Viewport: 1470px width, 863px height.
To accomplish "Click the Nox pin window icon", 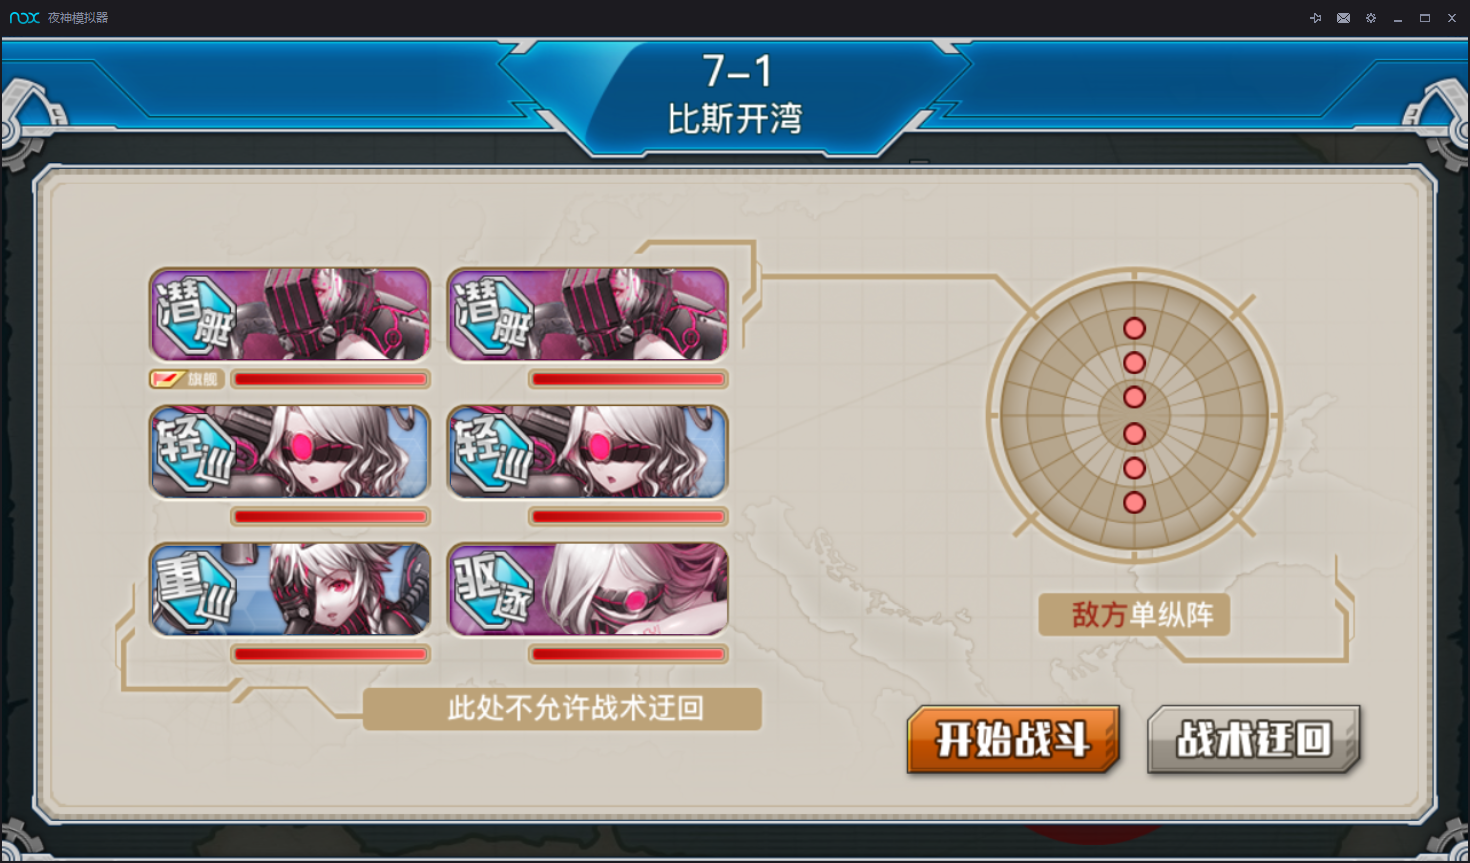I will [1315, 18].
